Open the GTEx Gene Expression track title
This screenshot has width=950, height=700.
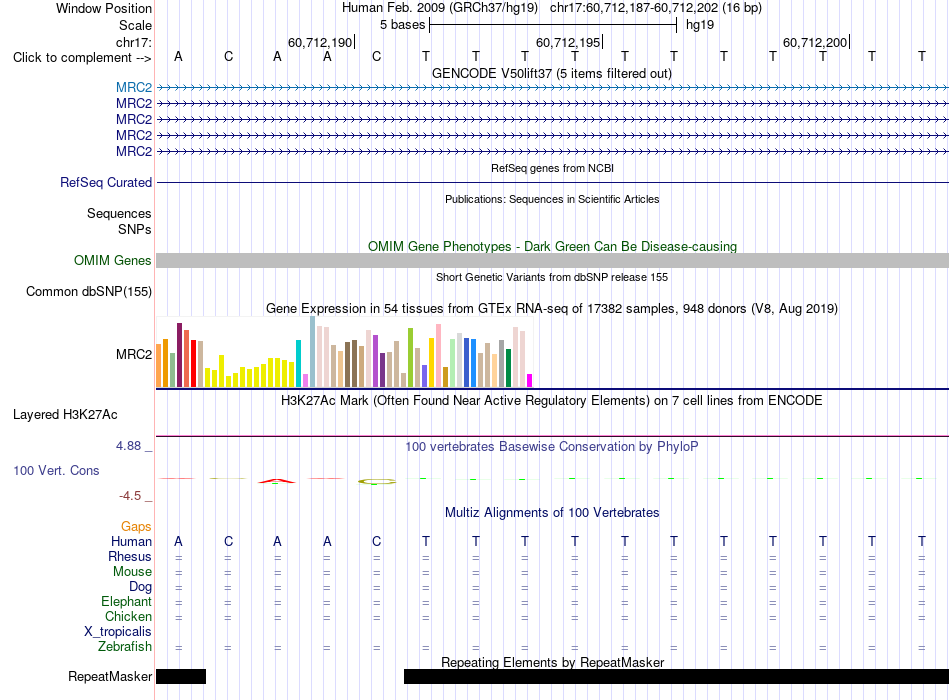coord(552,308)
